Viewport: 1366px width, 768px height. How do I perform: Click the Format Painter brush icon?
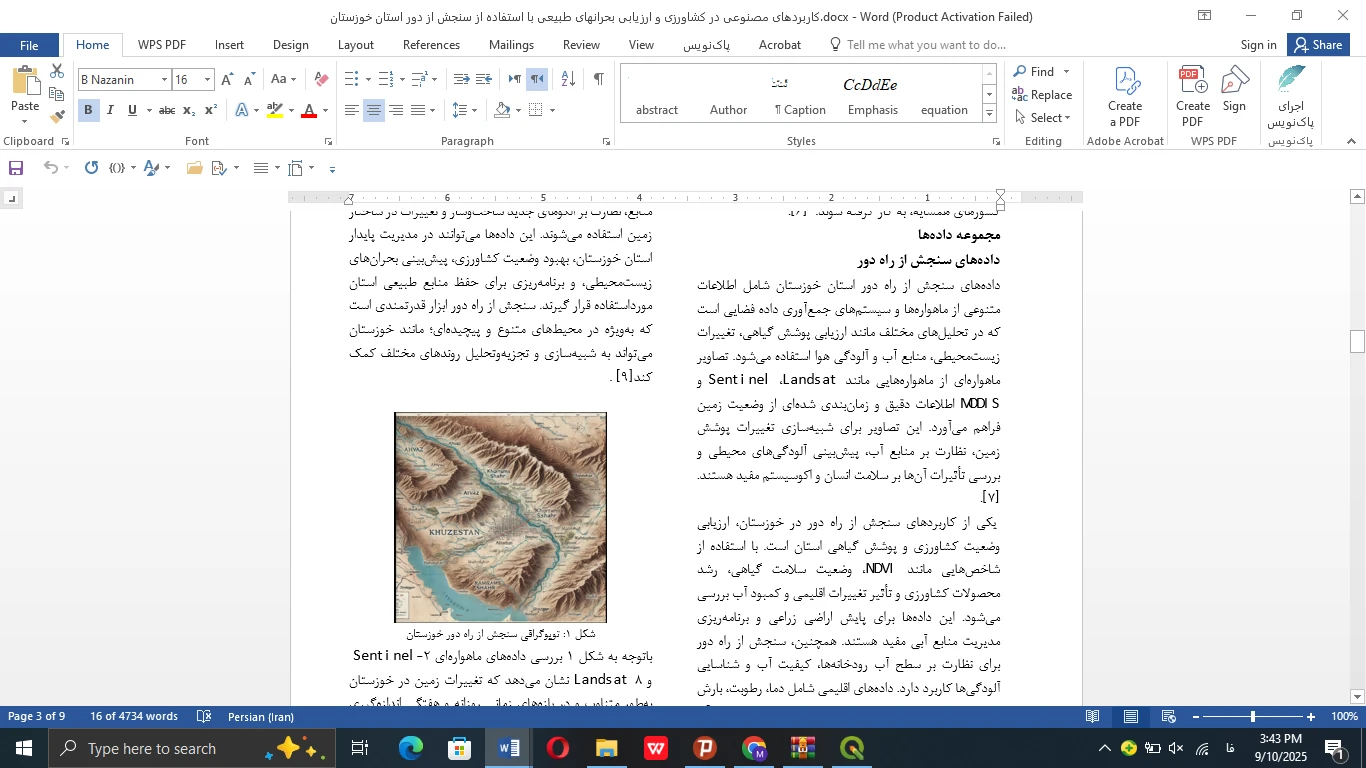tap(57, 116)
